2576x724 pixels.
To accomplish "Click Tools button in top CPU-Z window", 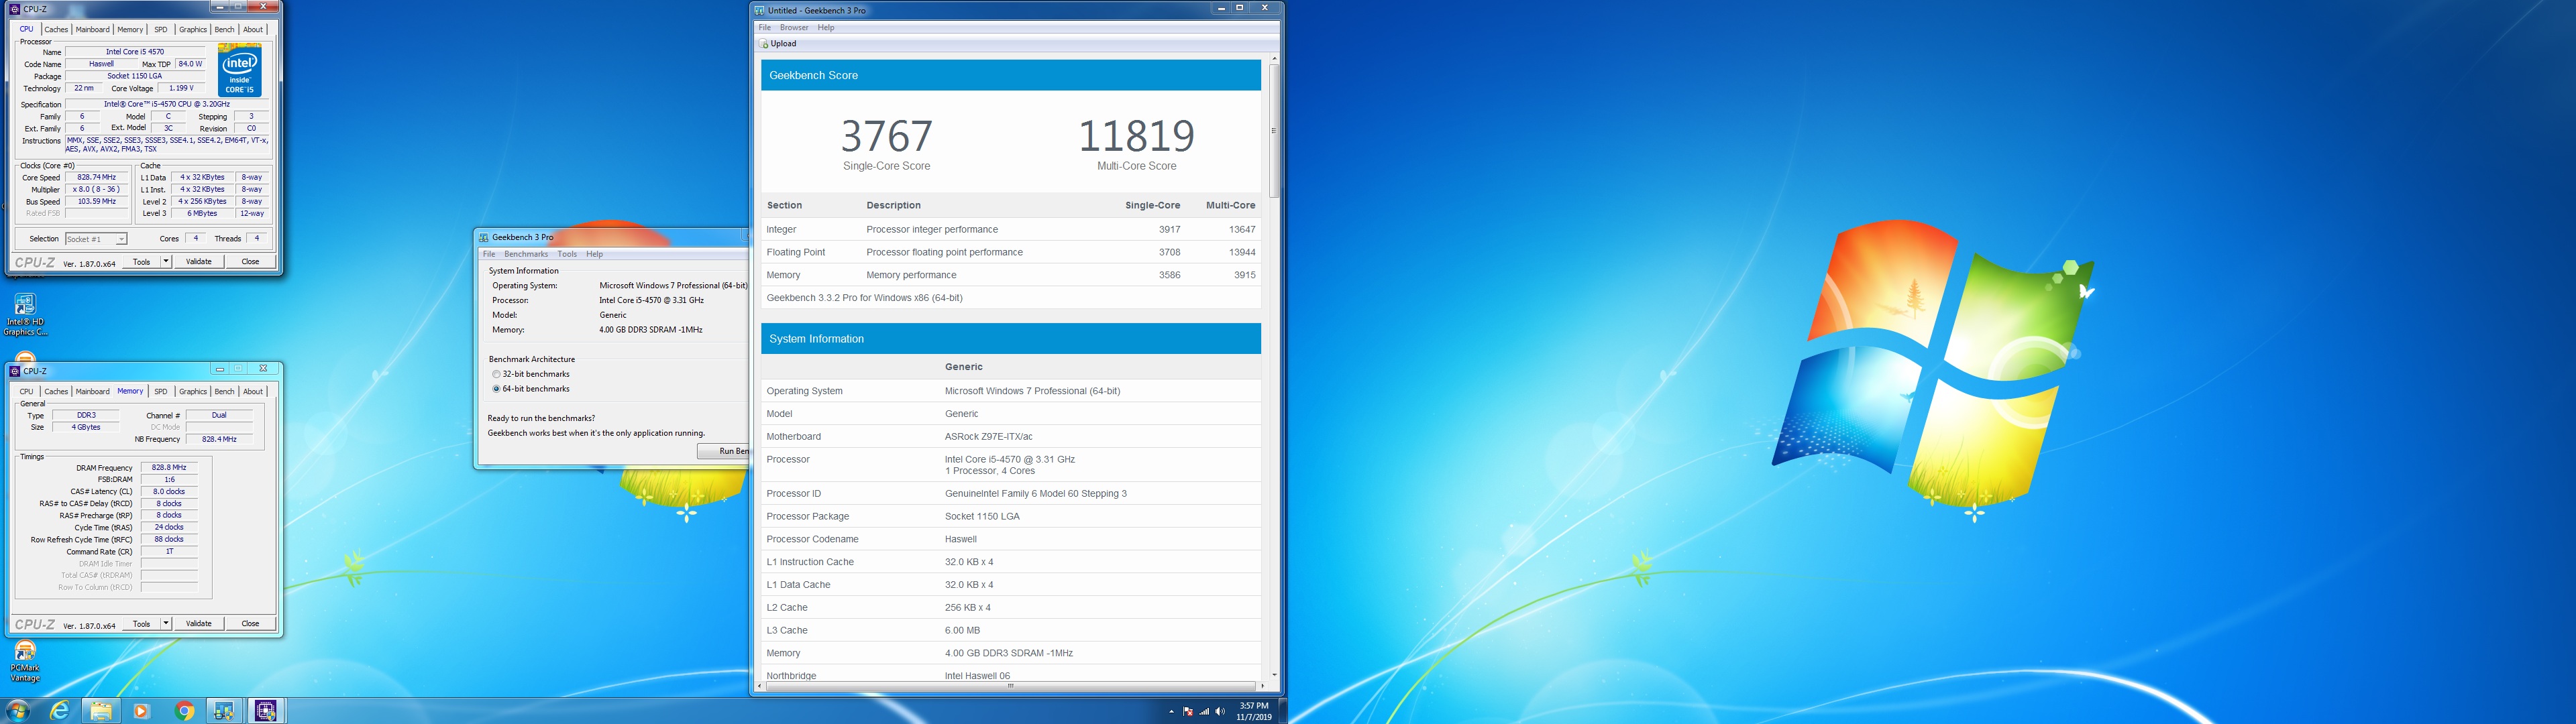I will (x=142, y=262).
